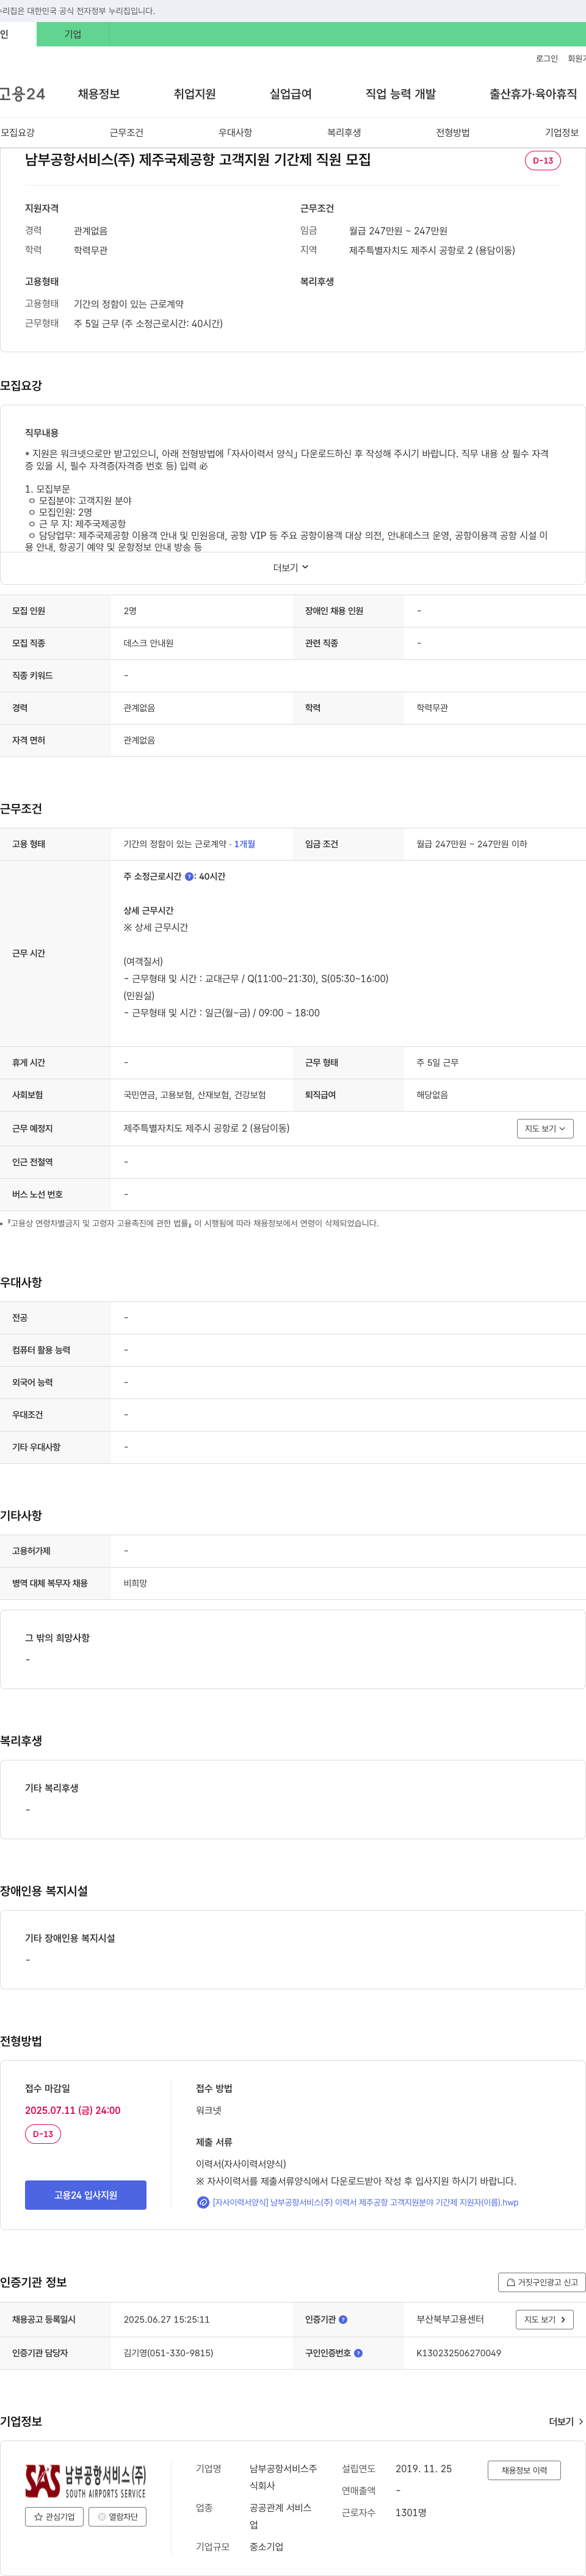
Task: Expand 직무내용 with 더보기 chevron
Action: 292,568
